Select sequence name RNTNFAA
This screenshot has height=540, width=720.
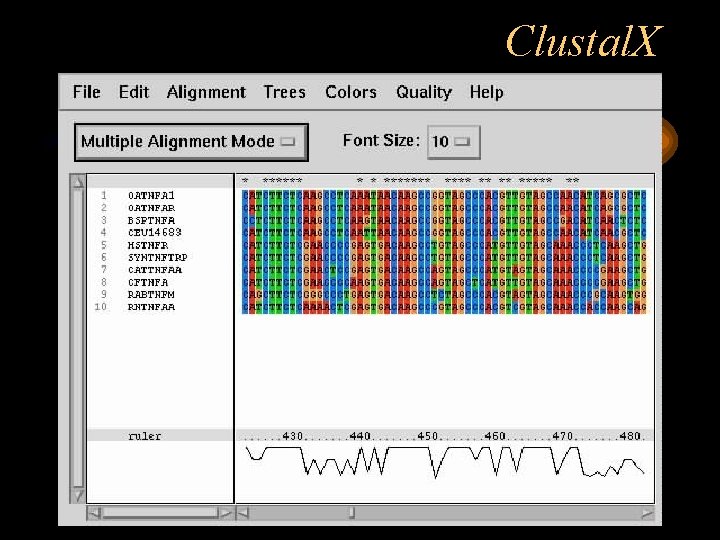[x=151, y=307]
